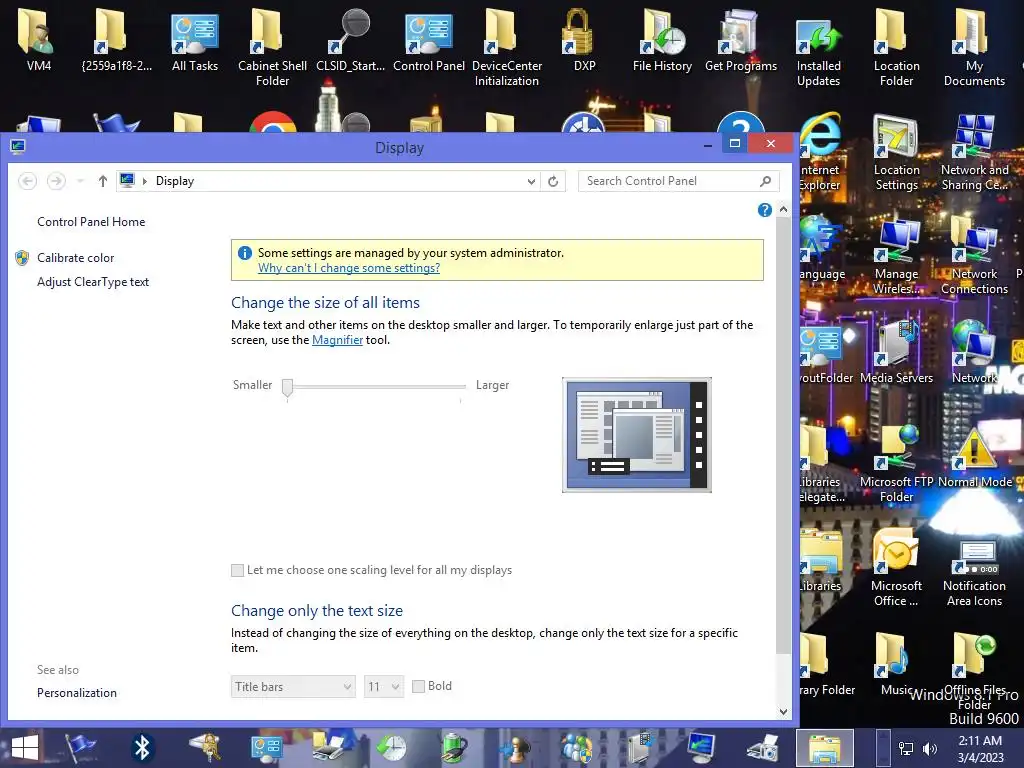Open Manage Wireless desktop shortcut
This screenshot has height=768, width=1024.
[896, 257]
